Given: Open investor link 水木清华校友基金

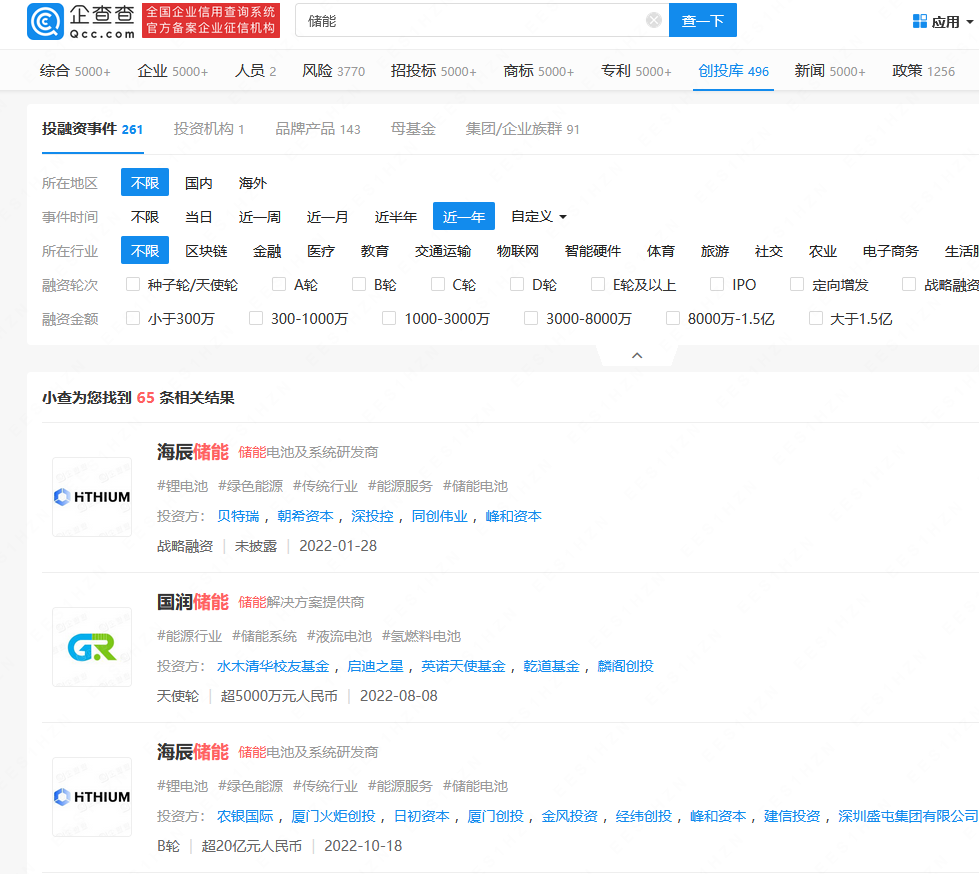Looking at the screenshot, I should point(273,666).
